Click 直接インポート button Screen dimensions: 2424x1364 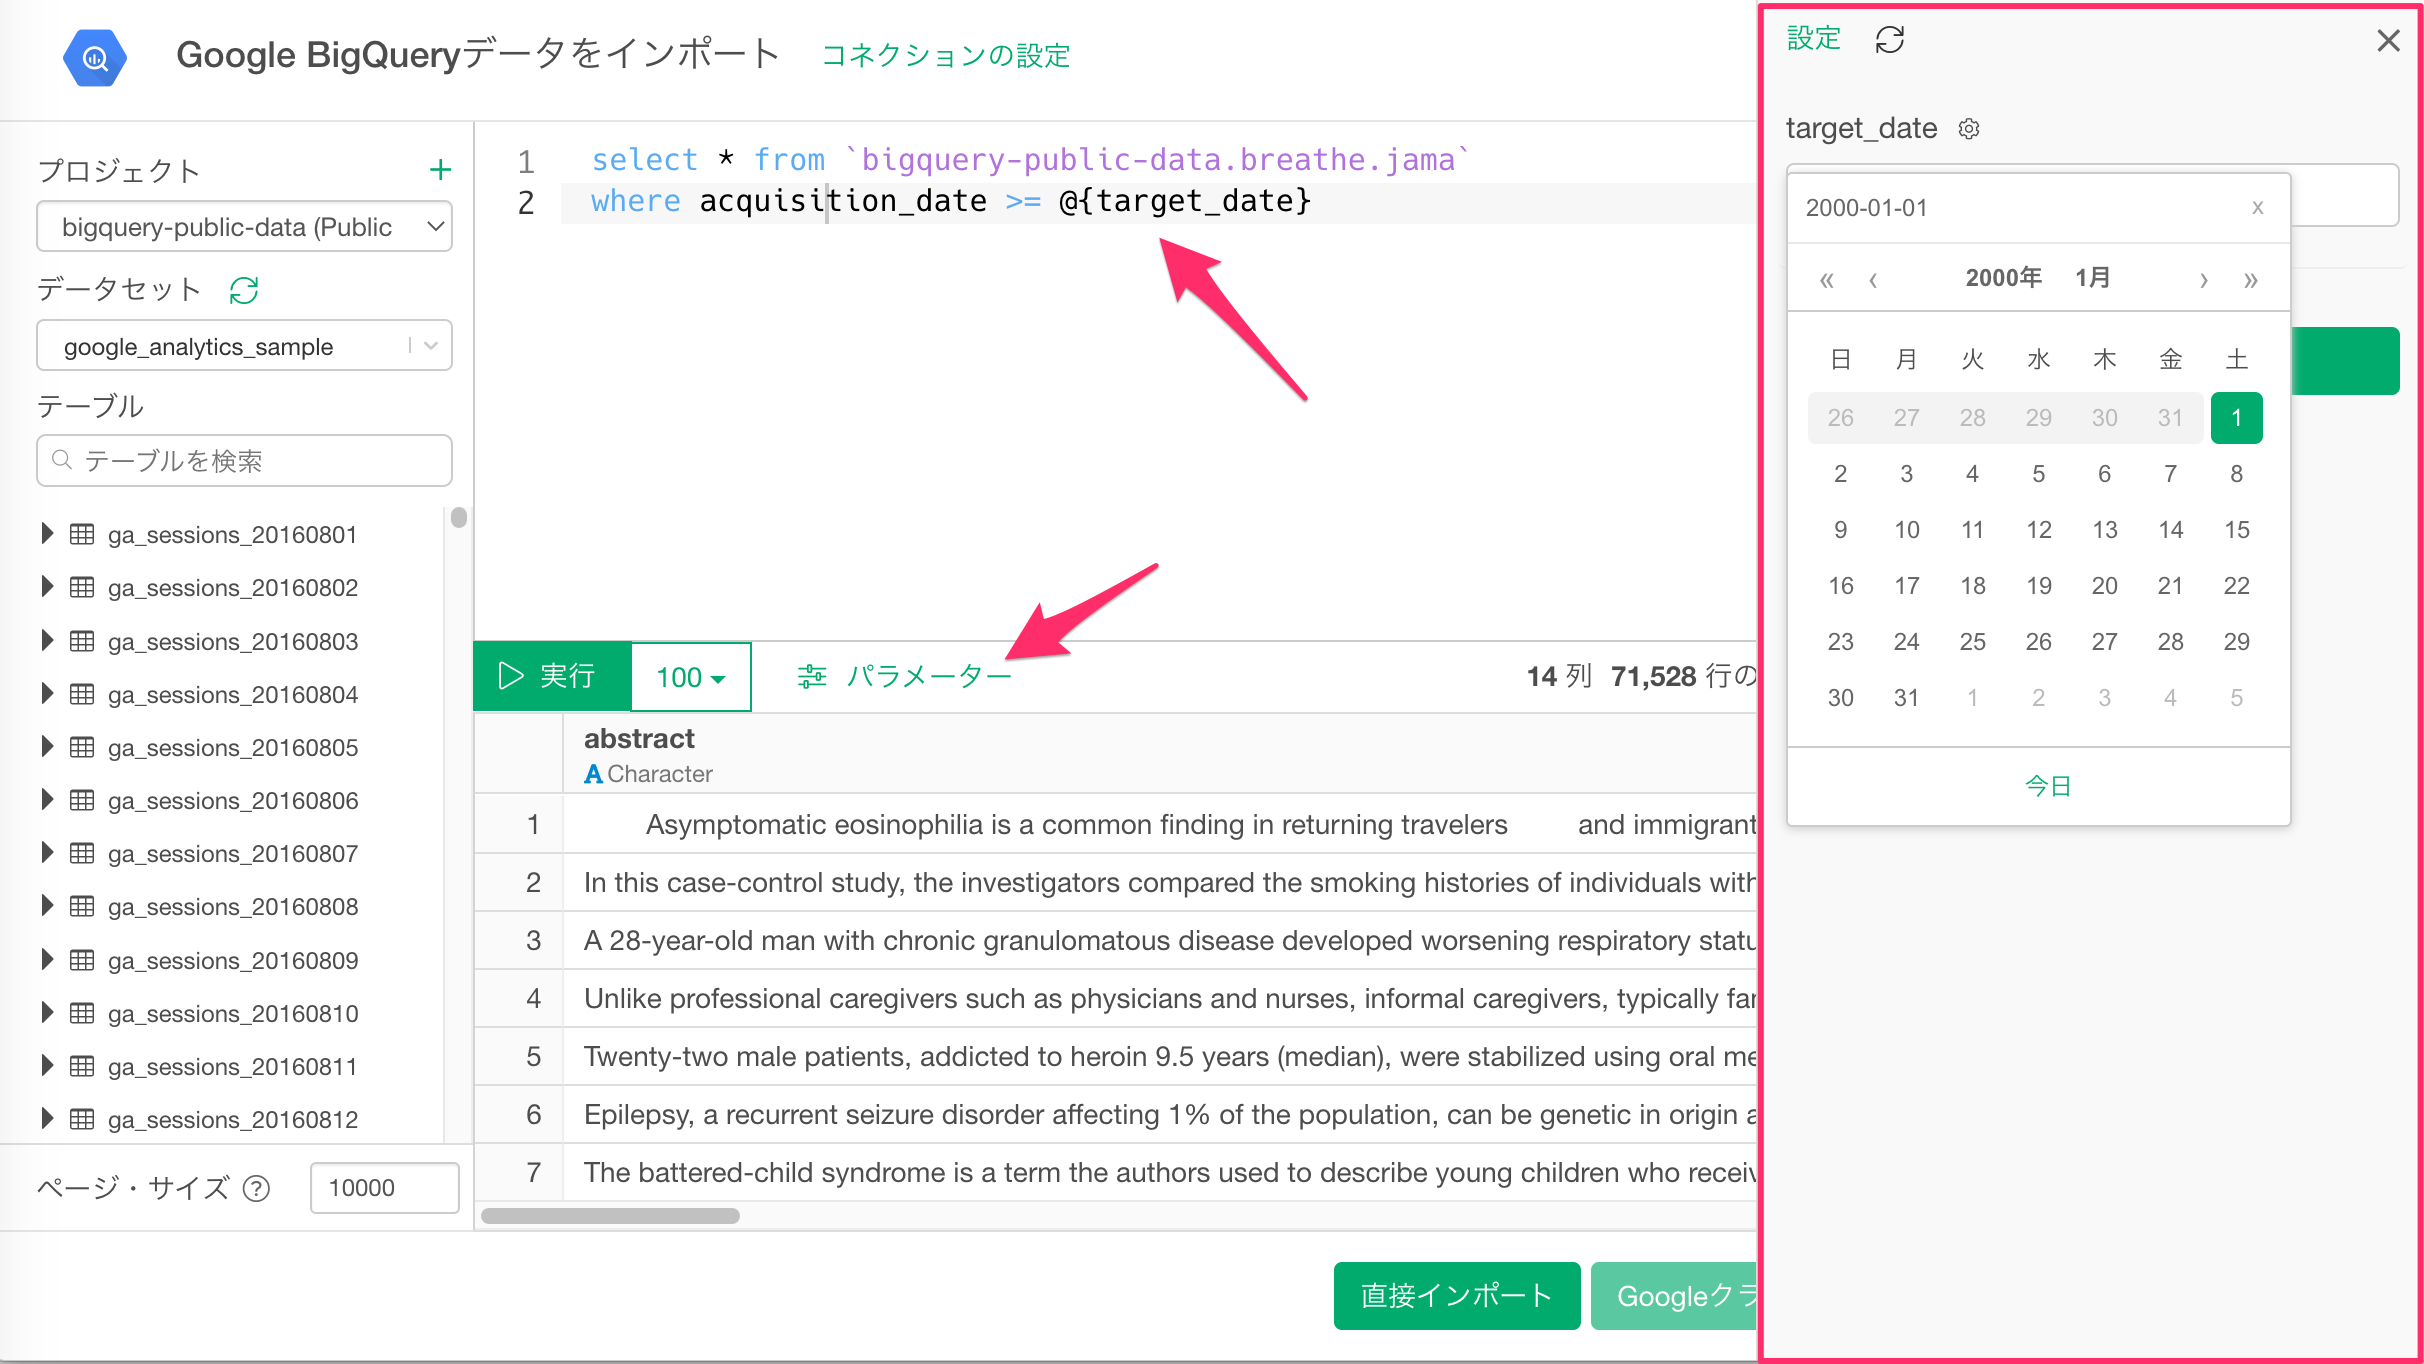coord(1457,1296)
